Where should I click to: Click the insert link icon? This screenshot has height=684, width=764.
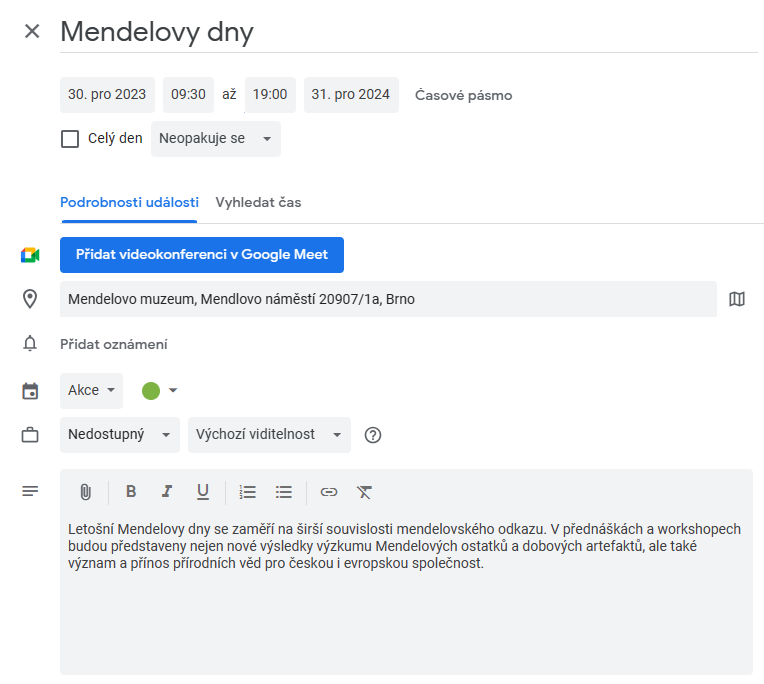329,492
